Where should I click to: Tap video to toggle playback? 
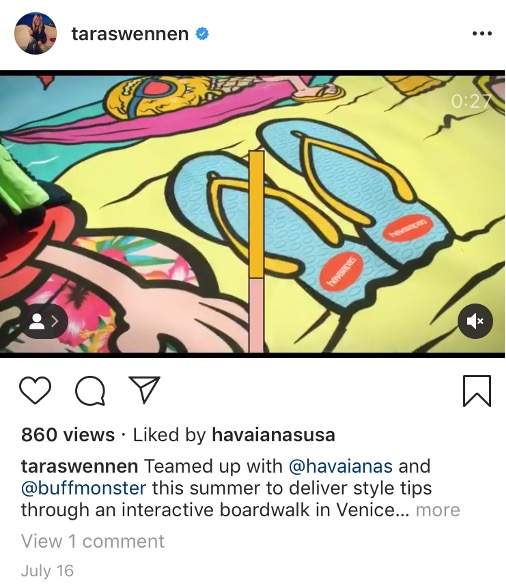[x=252, y=214]
